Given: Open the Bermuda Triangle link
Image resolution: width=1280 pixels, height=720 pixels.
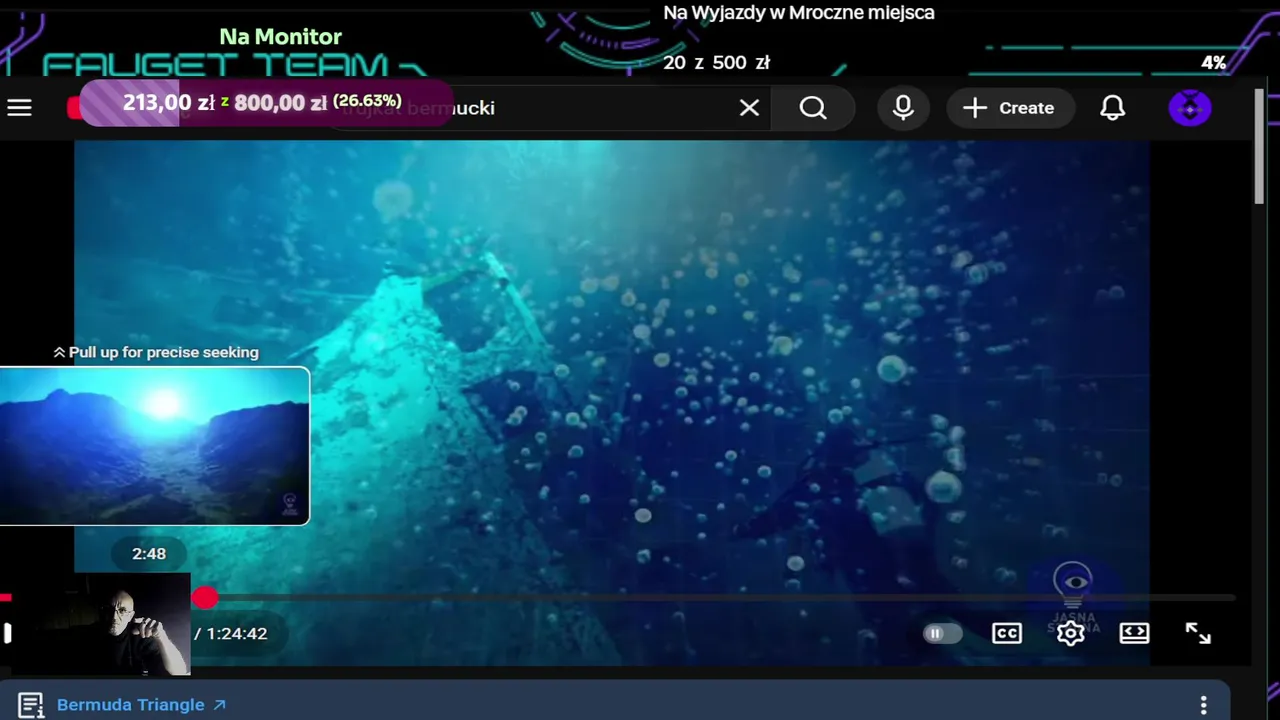Looking at the screenshot, I should [x=141, y=705].
